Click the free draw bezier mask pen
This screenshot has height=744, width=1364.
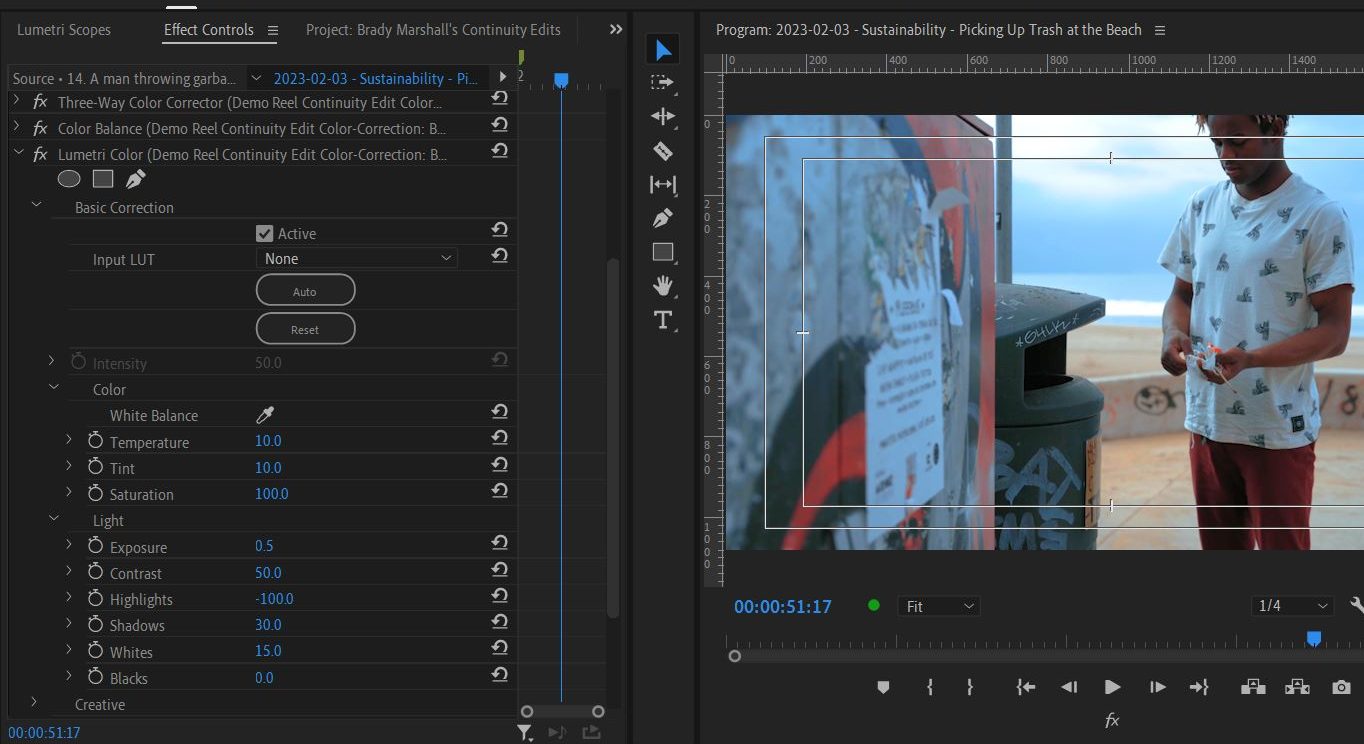click(135, 179)
